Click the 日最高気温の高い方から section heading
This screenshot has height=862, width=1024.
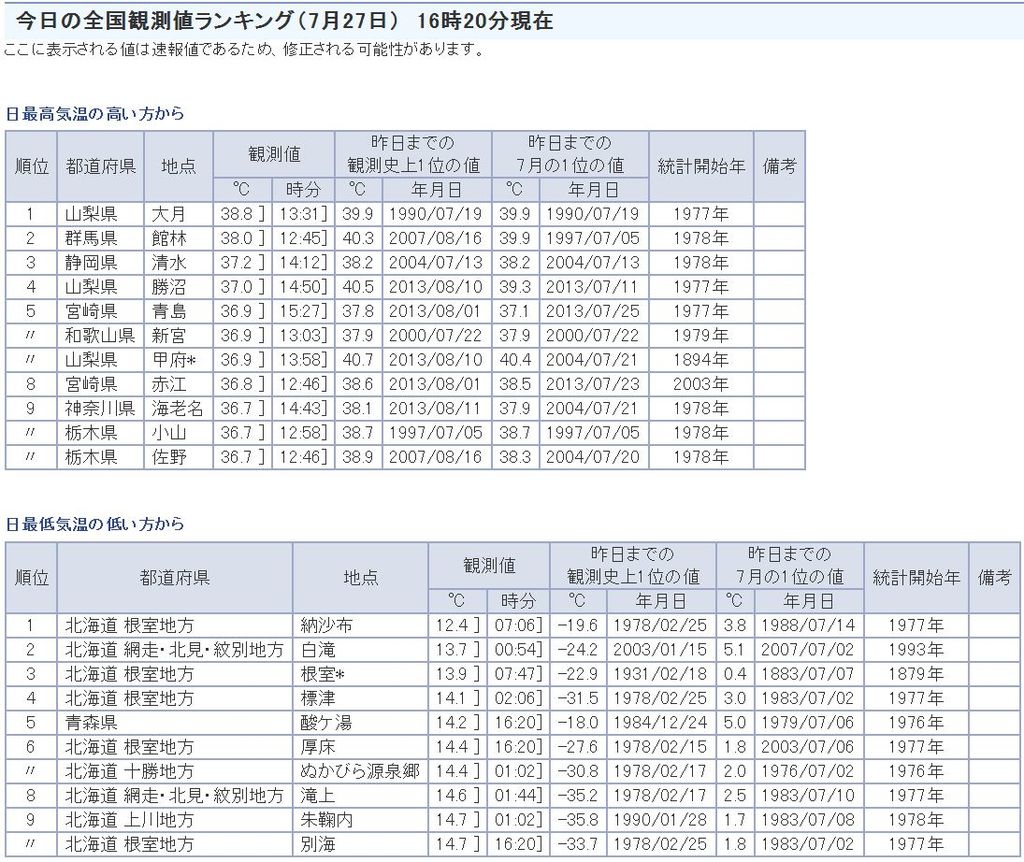tap(95, 114)
